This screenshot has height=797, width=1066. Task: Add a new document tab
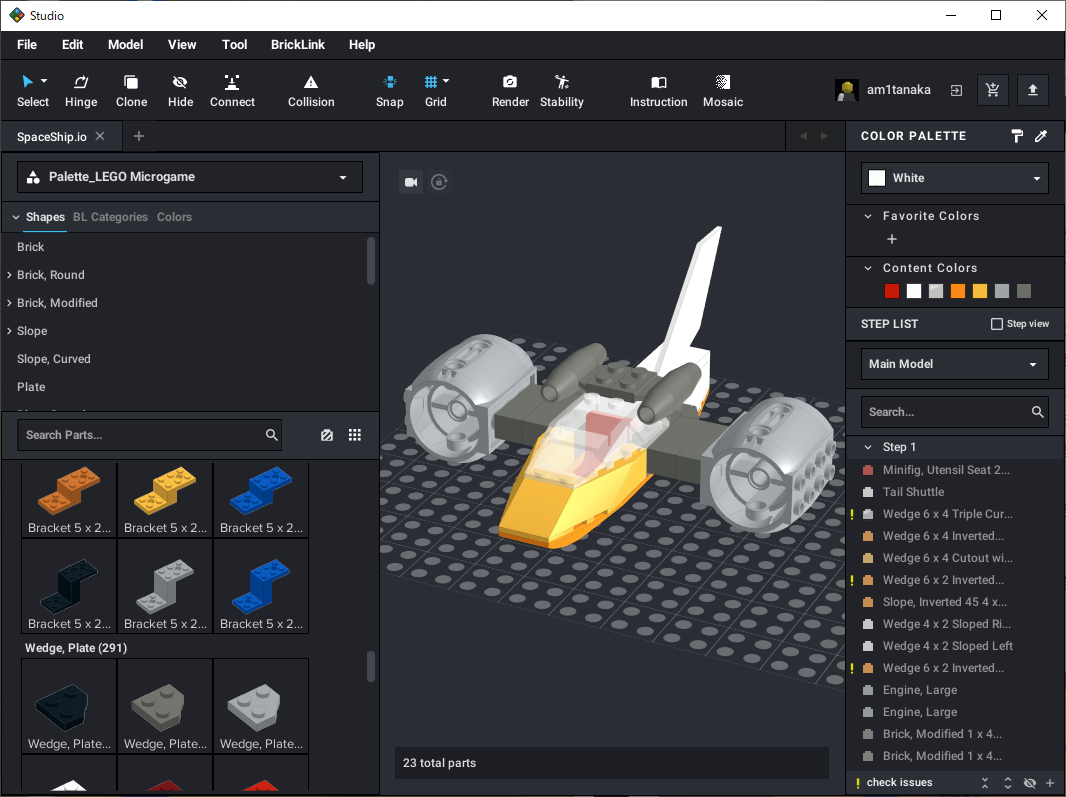[139, 136]
